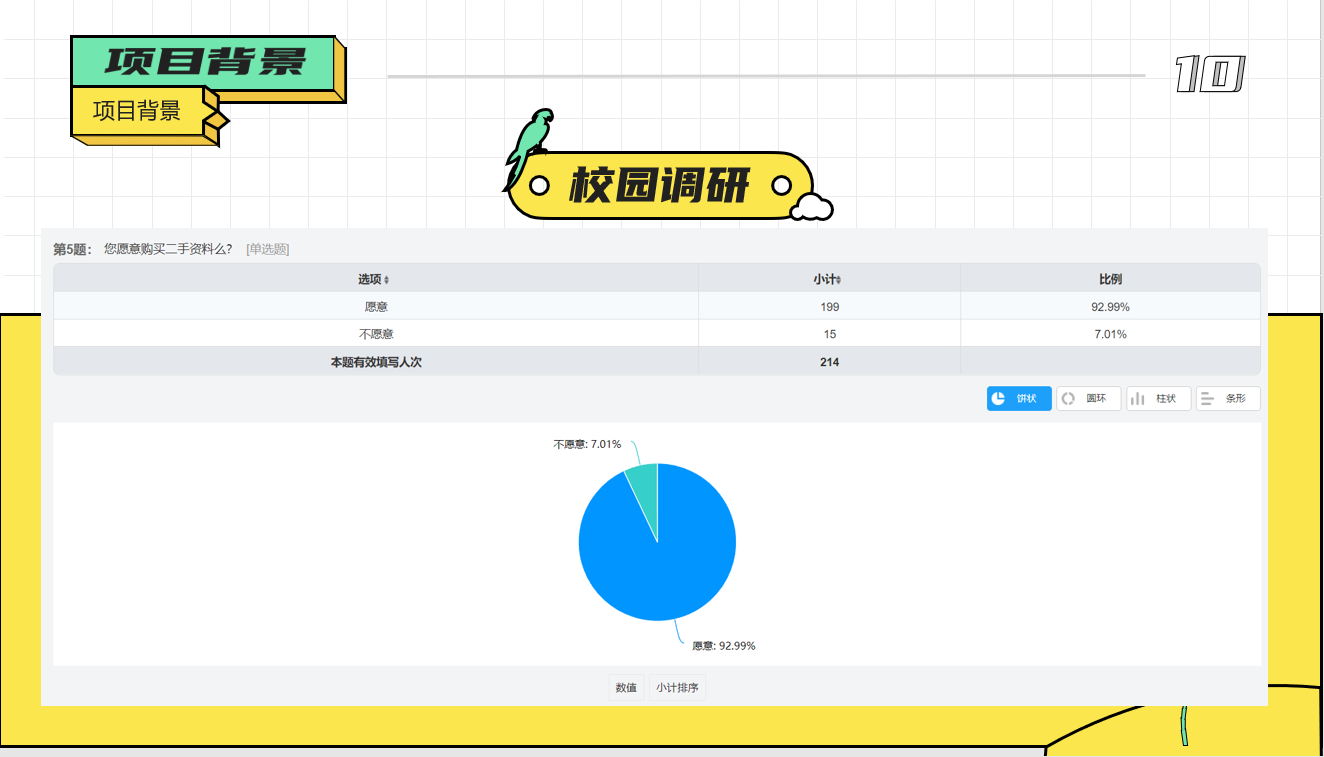Click the white cloud icon beside 校园调研
1324x757 pixels.
click(811, 207)
